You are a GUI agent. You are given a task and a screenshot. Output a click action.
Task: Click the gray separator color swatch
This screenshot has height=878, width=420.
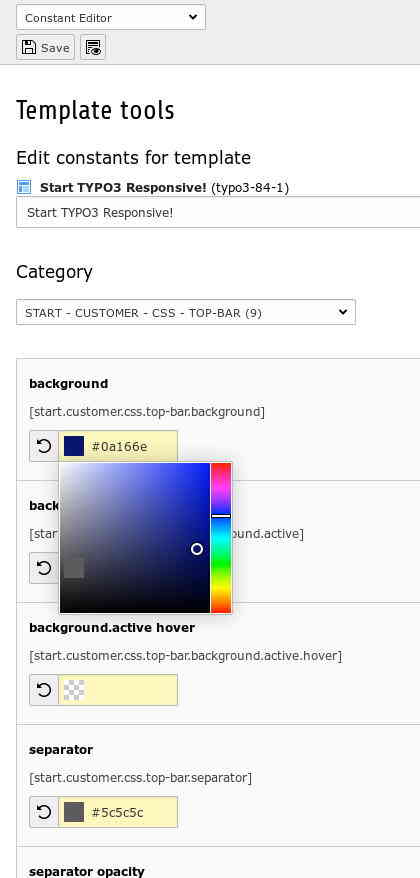click(74, 812)
